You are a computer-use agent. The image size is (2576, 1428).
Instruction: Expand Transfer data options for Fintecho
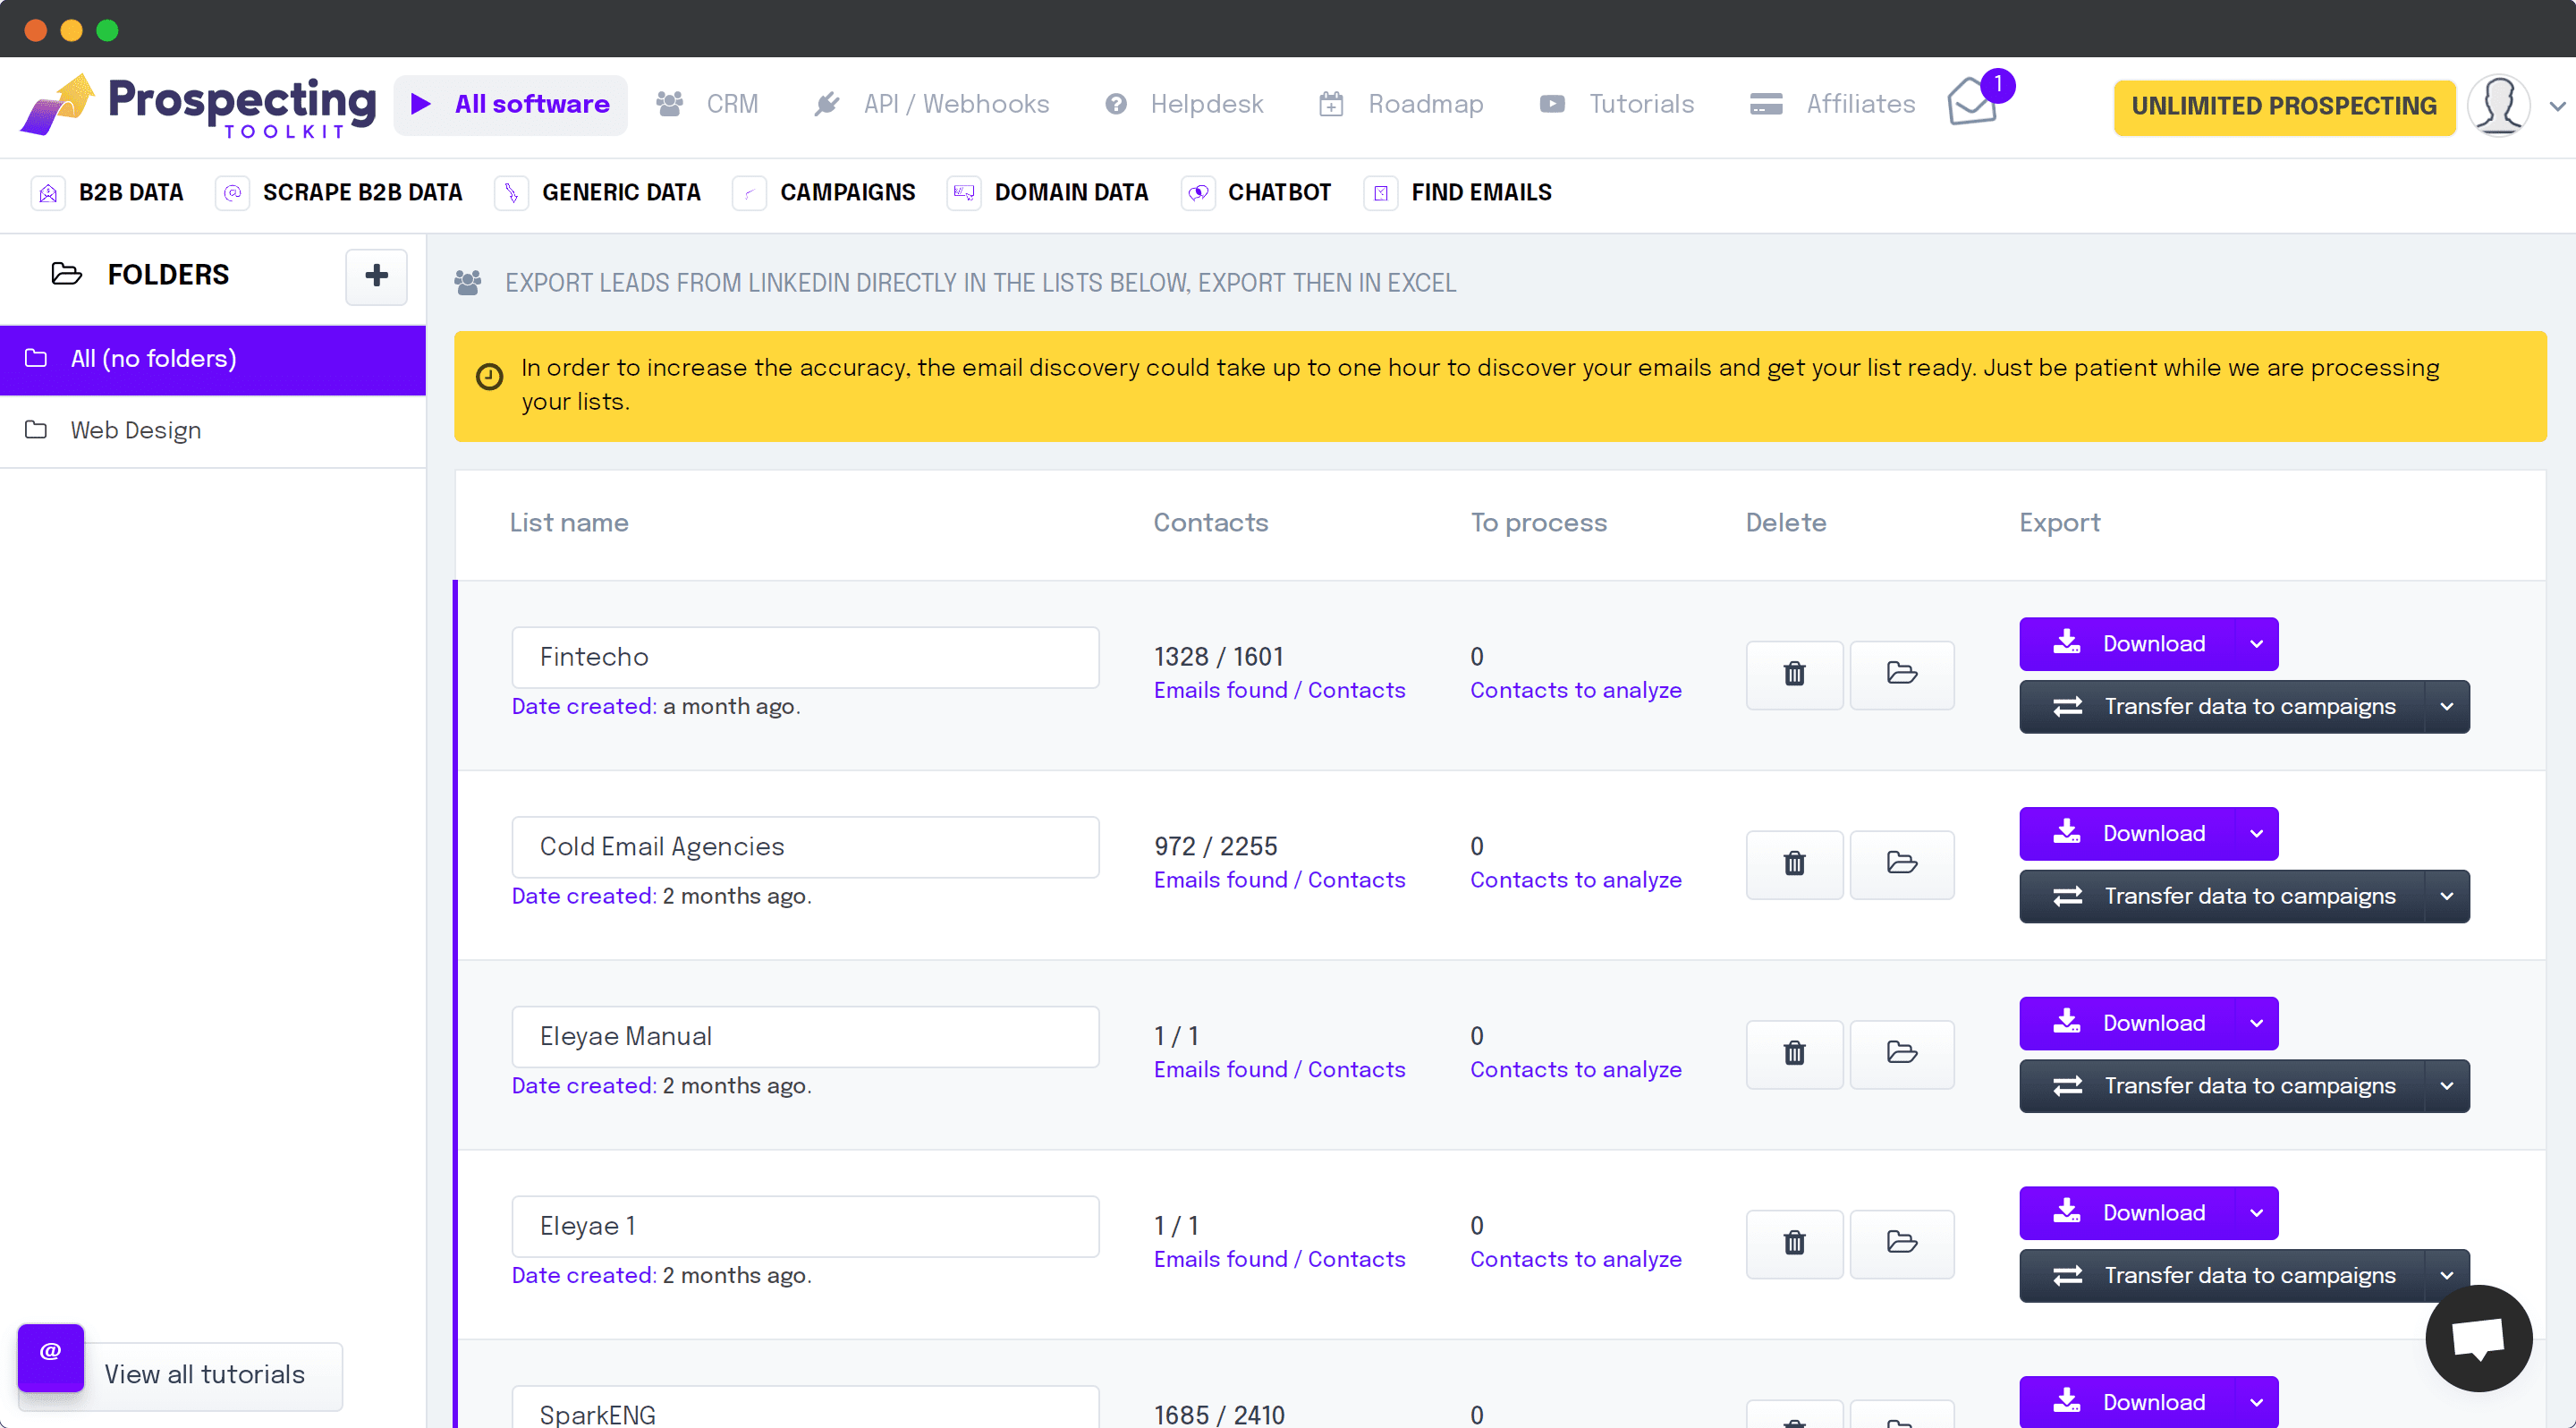[x=2446, y=707]
